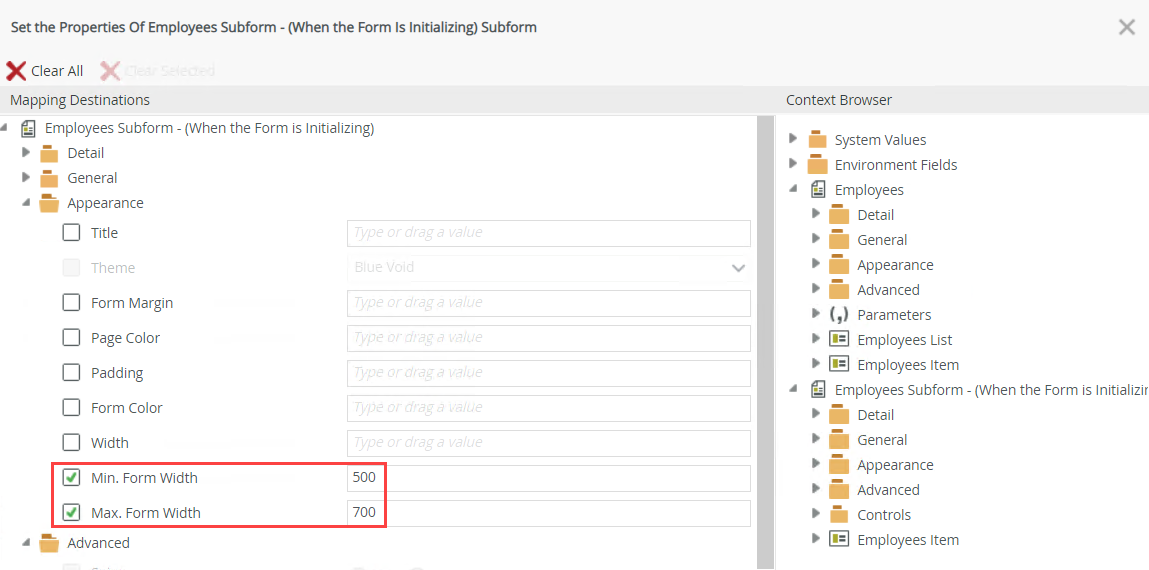Click the red X Clear All icon
The width and height of the screenshot is (1149, 570).
[x=16, y=71]
